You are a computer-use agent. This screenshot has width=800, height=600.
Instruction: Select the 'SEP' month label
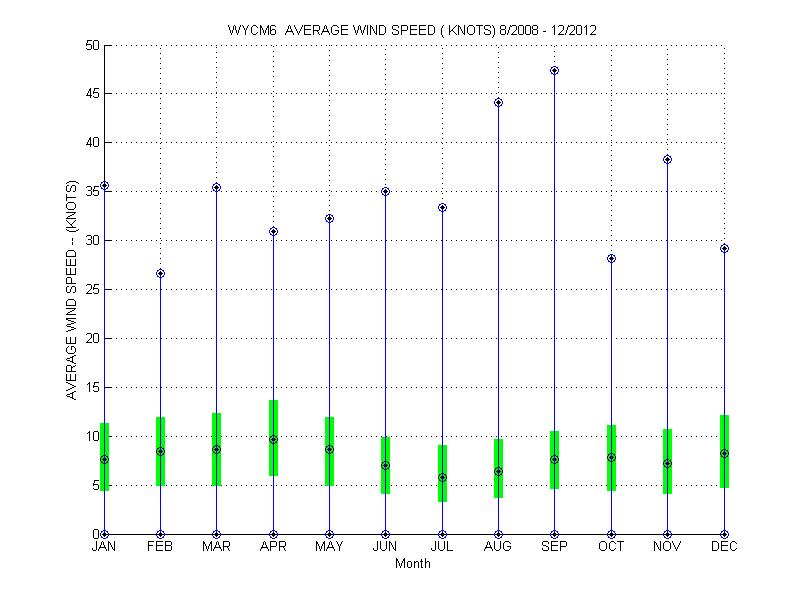(x=554, y=546)
